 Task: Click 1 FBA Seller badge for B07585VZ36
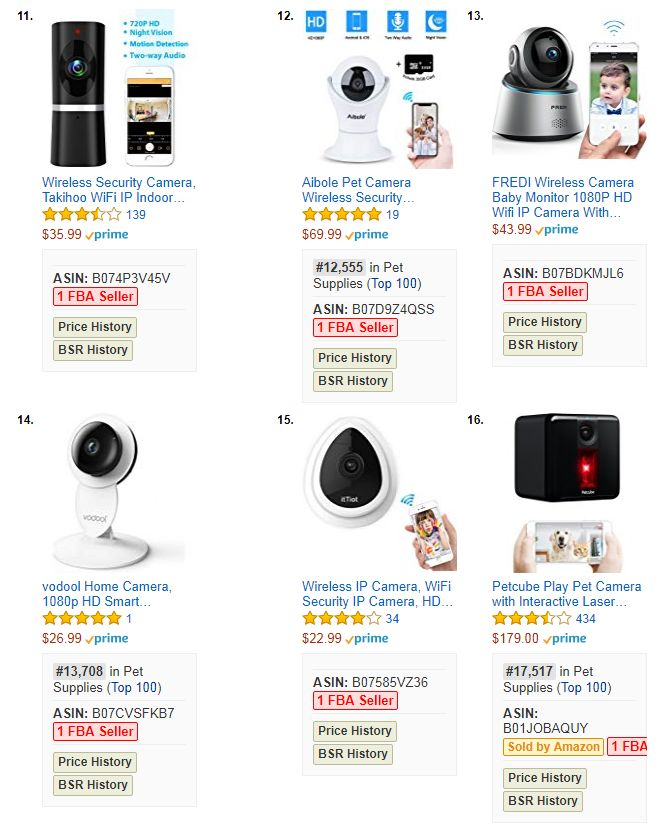pyautogui.click(x=355, y=701)
